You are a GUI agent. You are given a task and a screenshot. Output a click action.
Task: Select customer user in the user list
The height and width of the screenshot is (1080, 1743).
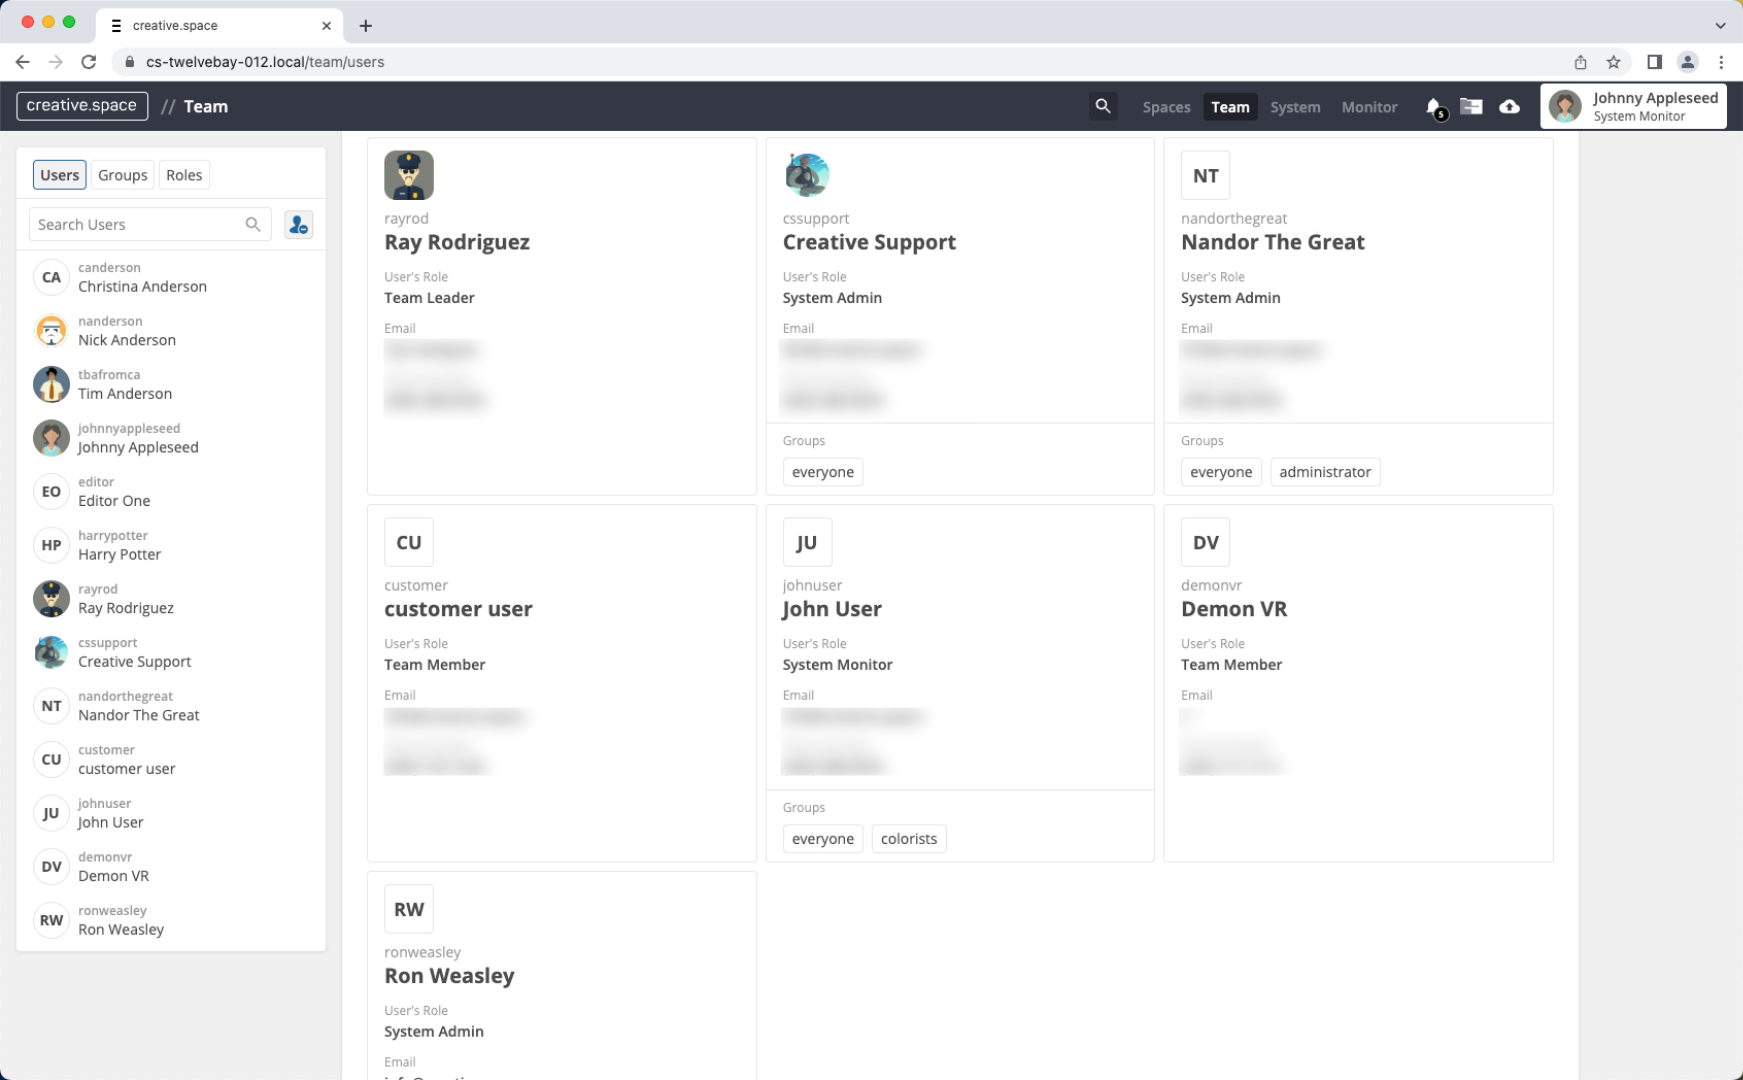pos(171,760)
